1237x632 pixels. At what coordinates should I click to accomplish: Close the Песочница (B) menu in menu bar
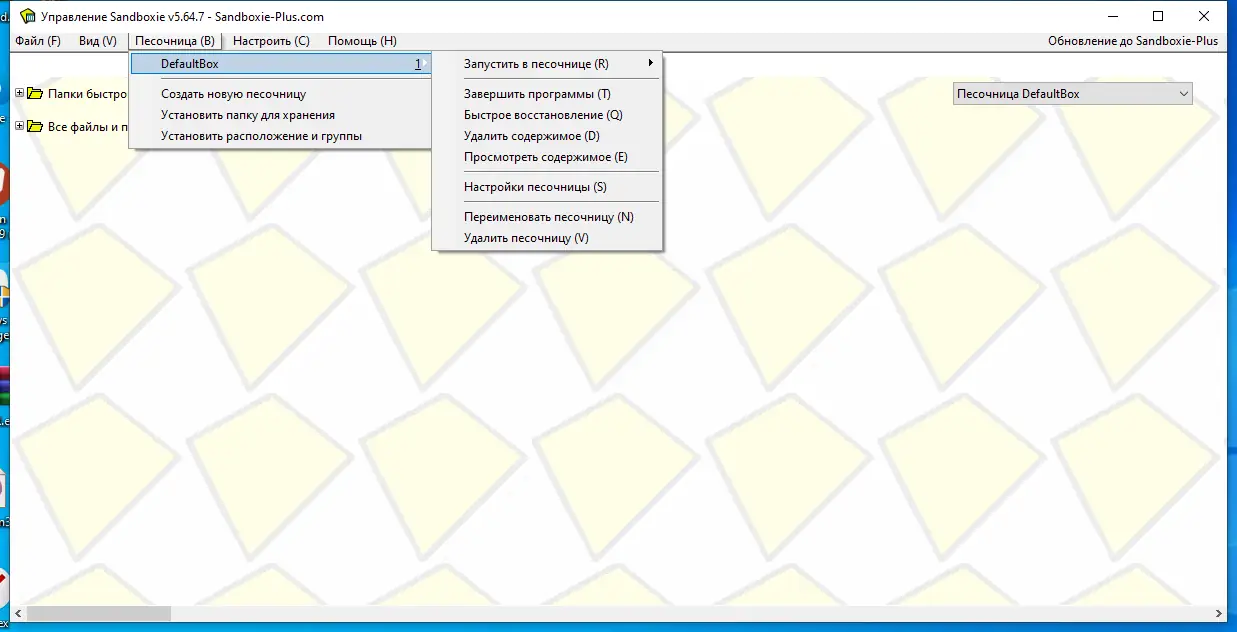(175, 41)
